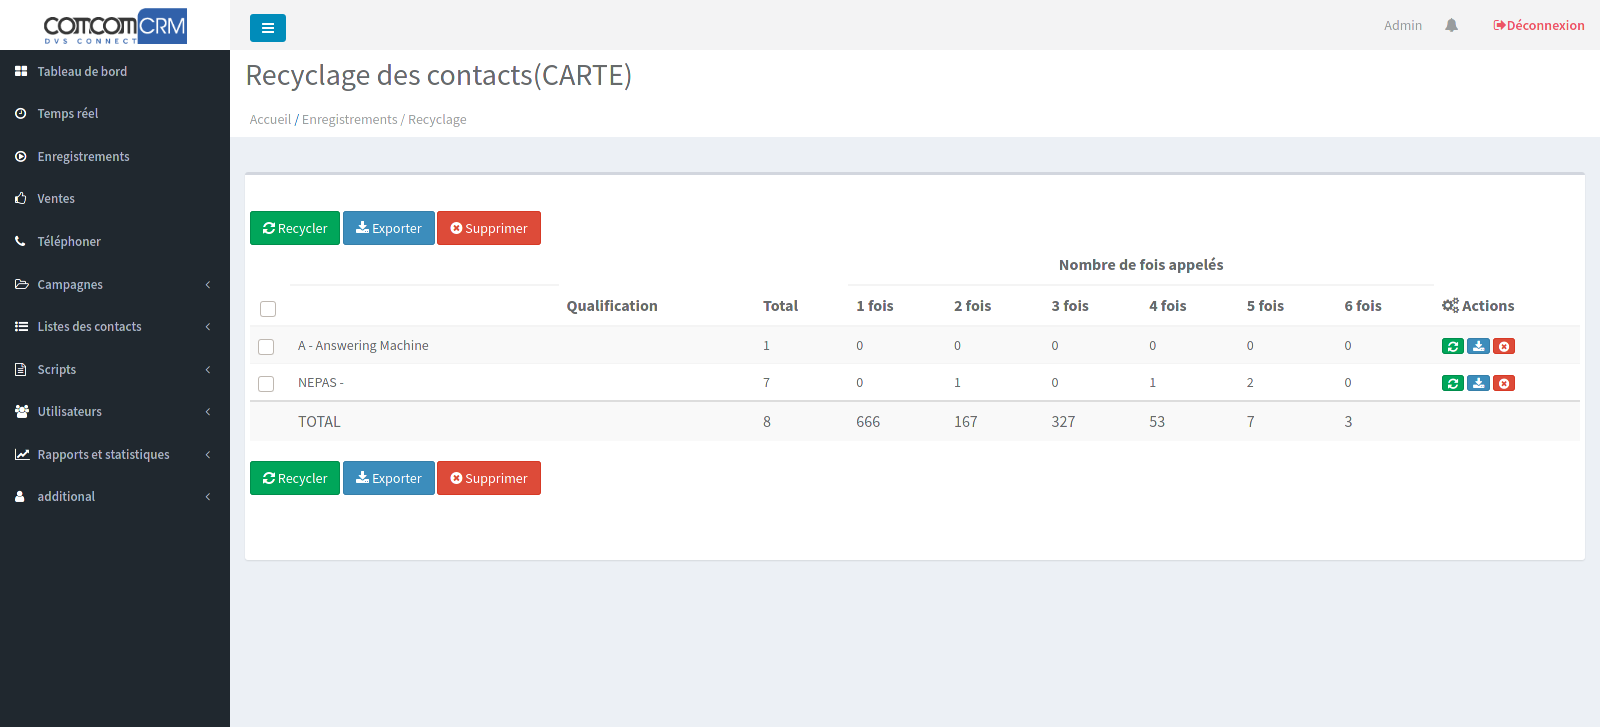Image resolution: width=1600 pixels, height=727 pixels.
Task: Expand Rapports et statistiques menu
Action: point(103,455)
